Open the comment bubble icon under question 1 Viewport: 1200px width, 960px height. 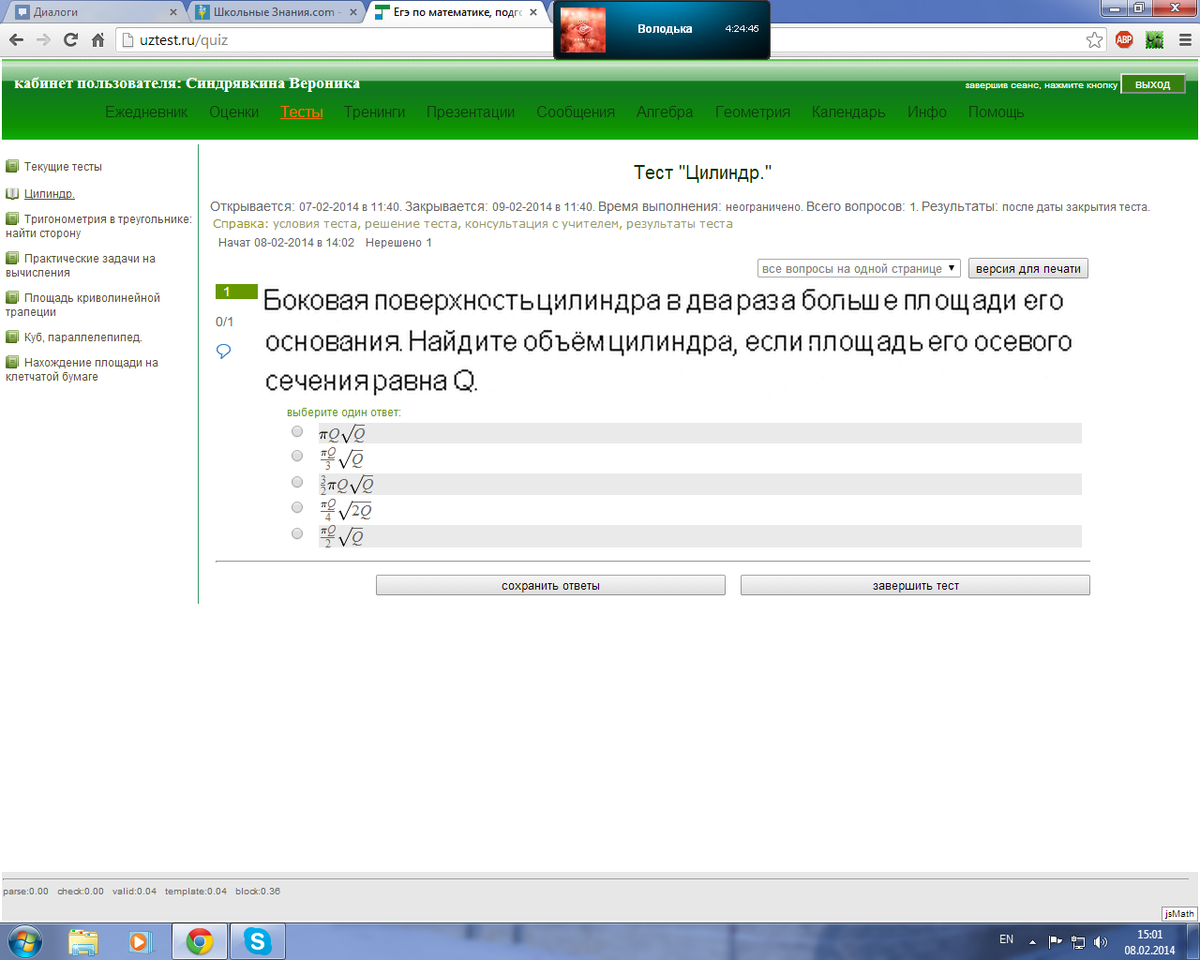click(x=224, y=350)
